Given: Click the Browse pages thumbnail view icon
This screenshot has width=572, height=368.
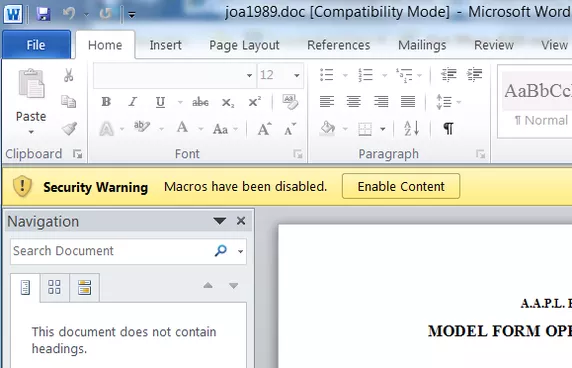Looking at the screenshot, I should click(x=54, y=287).
